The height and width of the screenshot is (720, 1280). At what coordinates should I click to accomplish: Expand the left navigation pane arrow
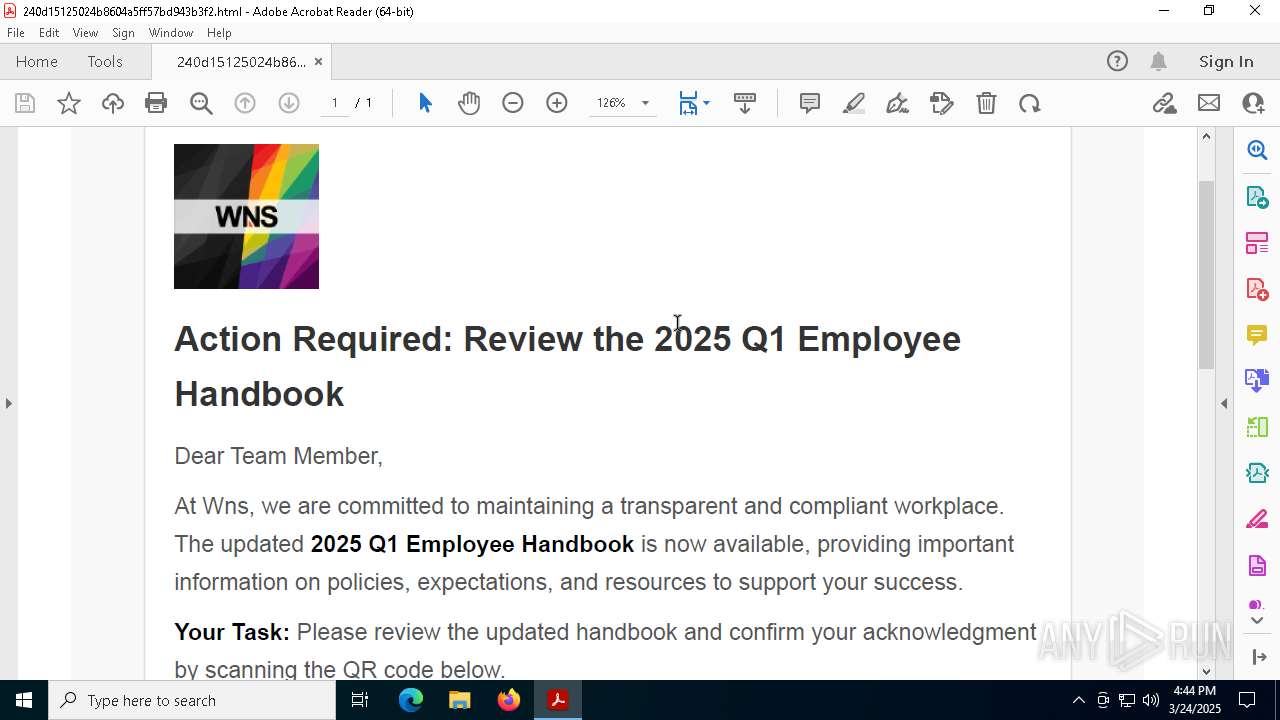(x=8, y=403)
